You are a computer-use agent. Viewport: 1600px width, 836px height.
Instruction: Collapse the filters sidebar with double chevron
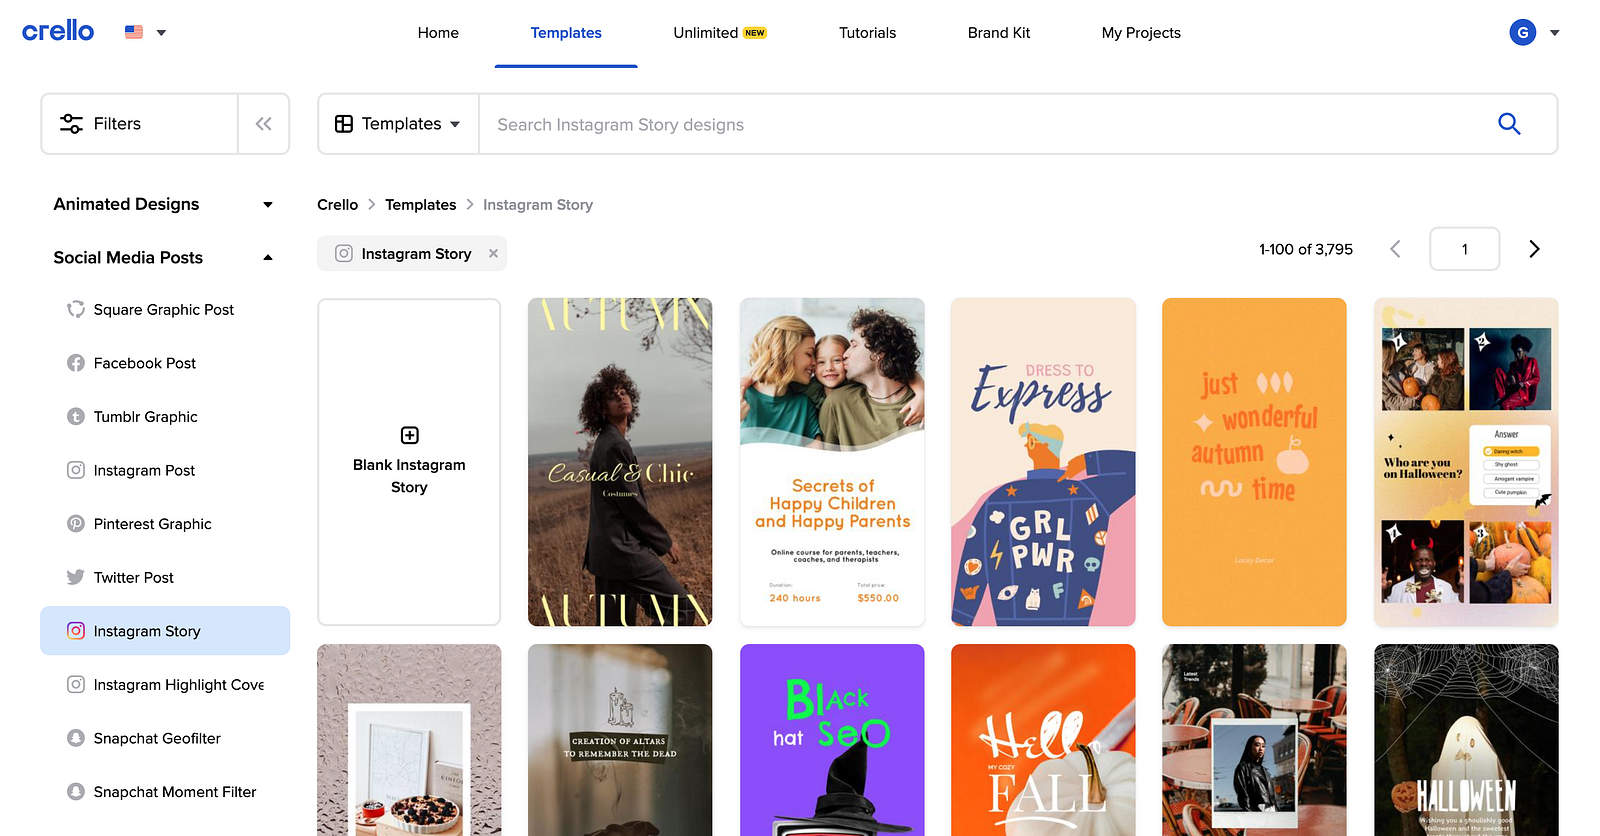click(264, 124)
